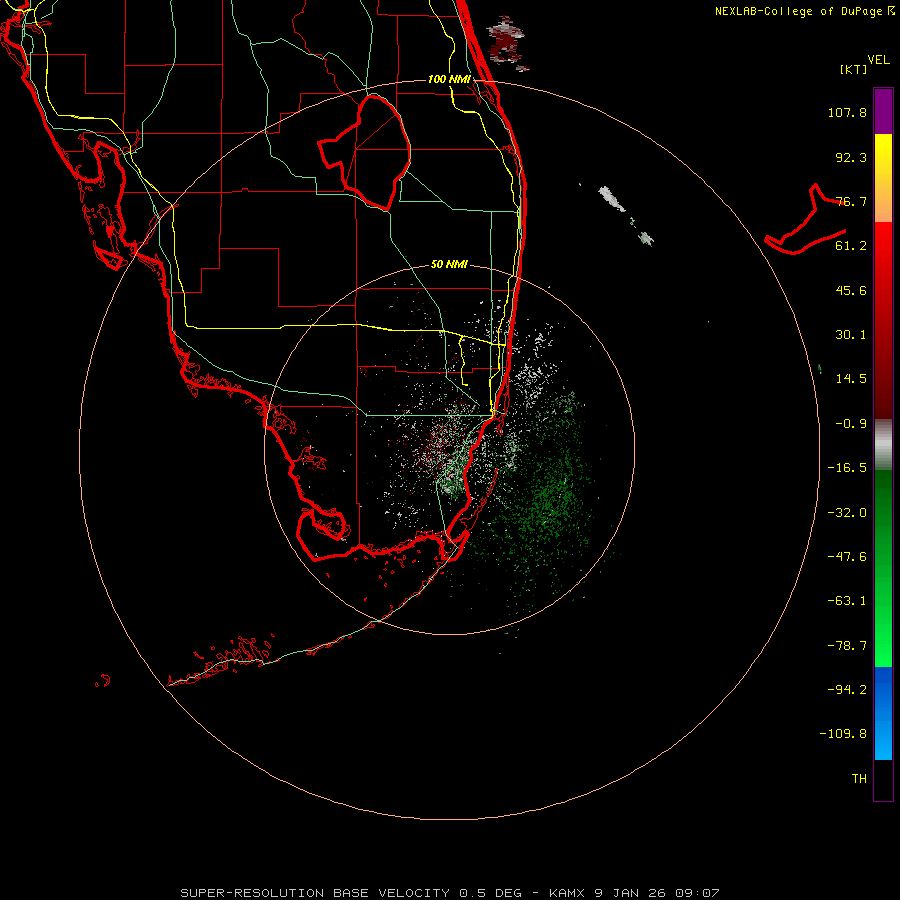Image resolution: width=900 pixels, height=900 pixels.
Task: Click the 14.5 legend value
Action: (851, 379)
